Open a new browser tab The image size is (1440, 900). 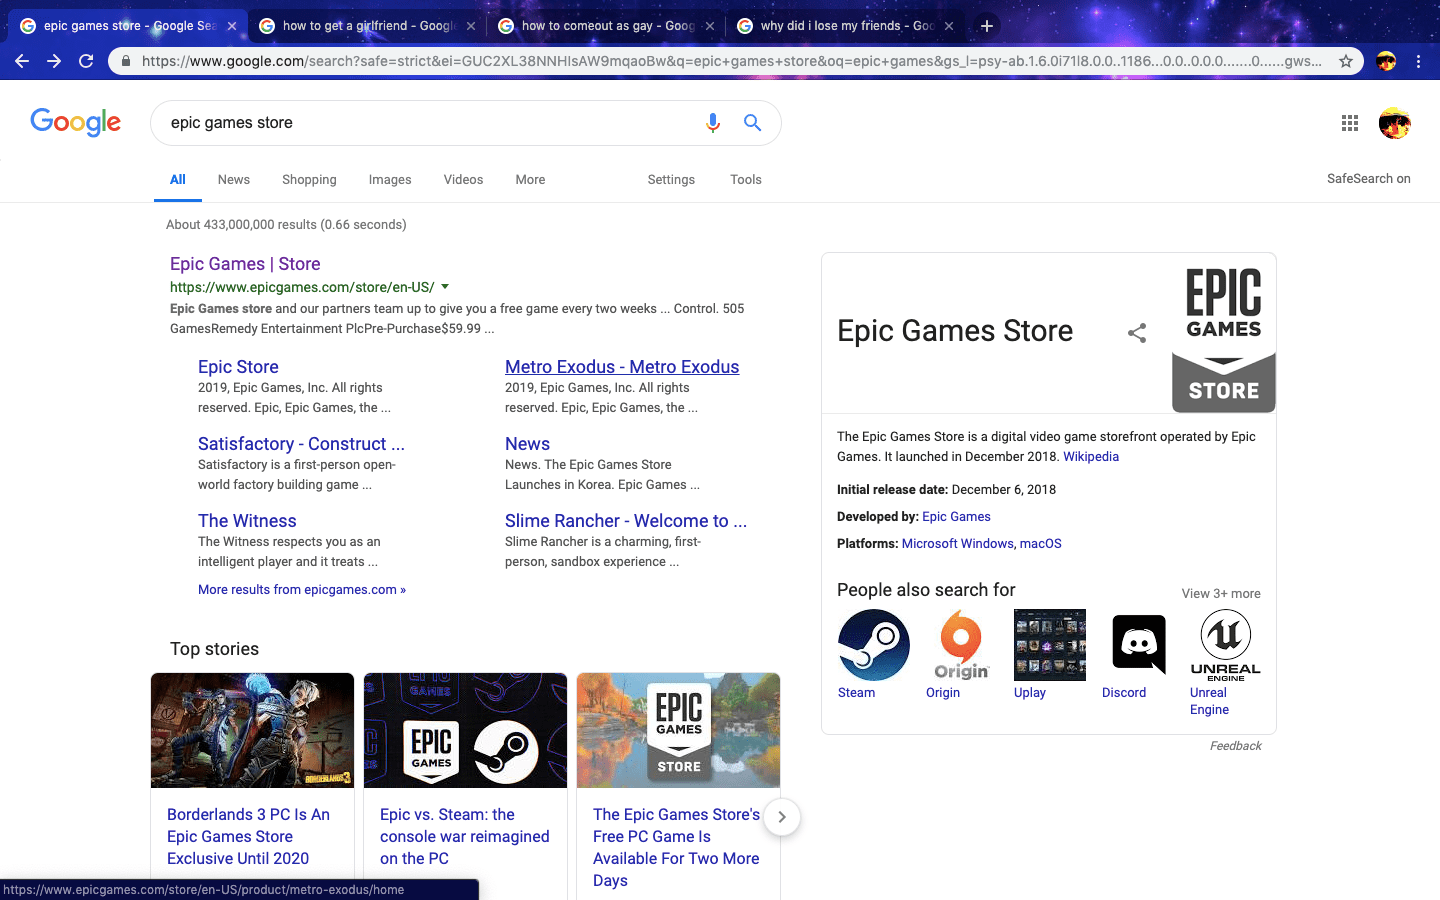point(986,26)
